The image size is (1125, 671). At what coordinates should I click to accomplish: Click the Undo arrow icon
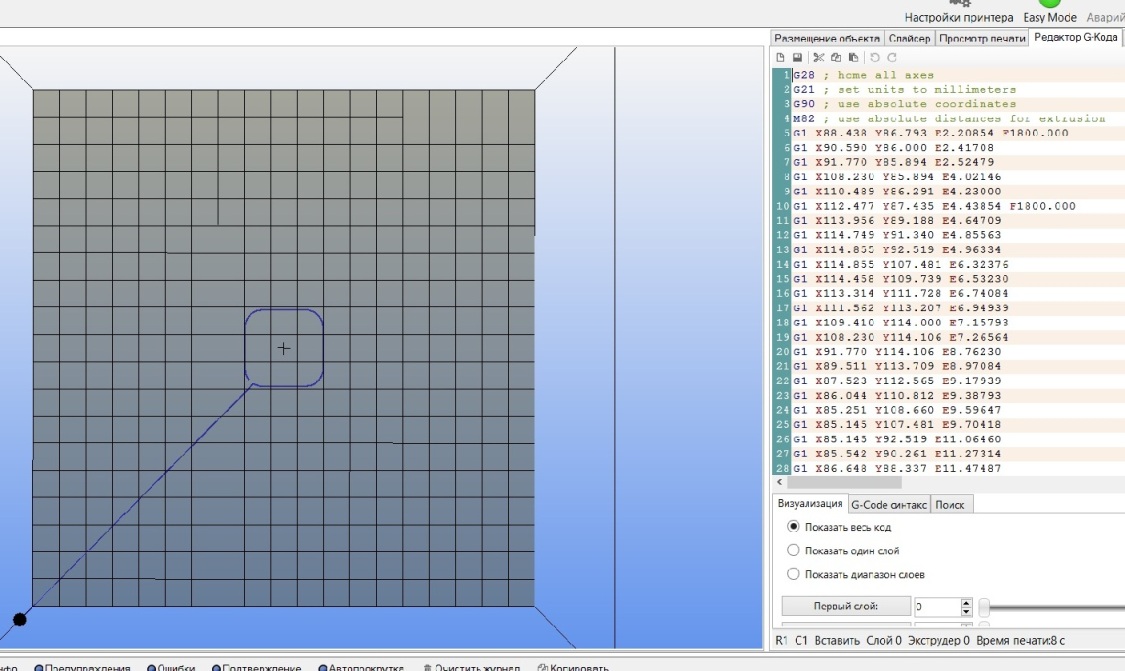point(875,58)
